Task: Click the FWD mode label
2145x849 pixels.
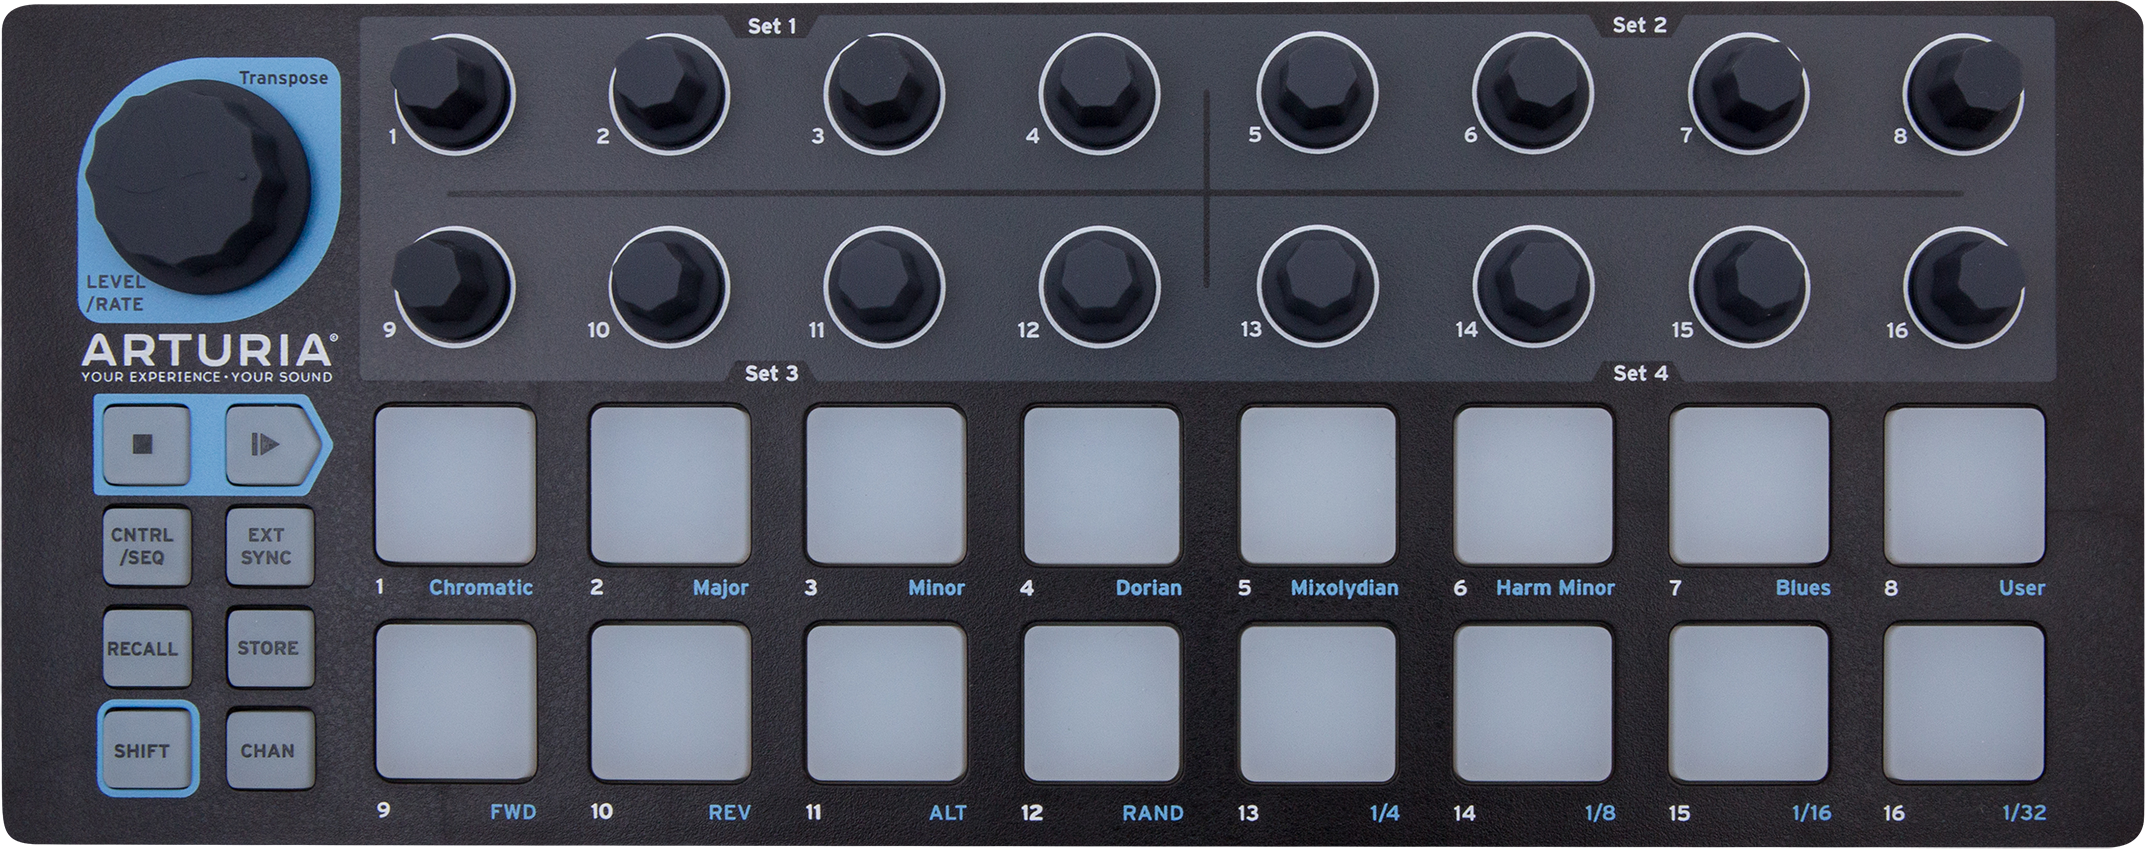Action: click(513, 812)
